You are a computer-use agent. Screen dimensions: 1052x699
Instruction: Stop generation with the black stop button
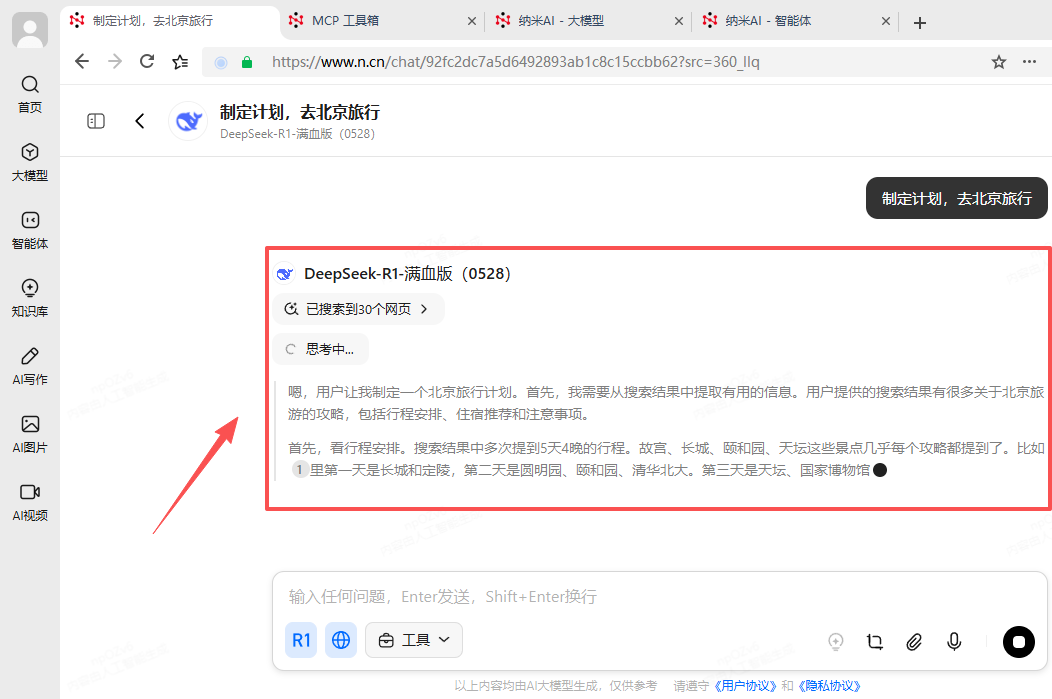click(x=1018, y=641)
